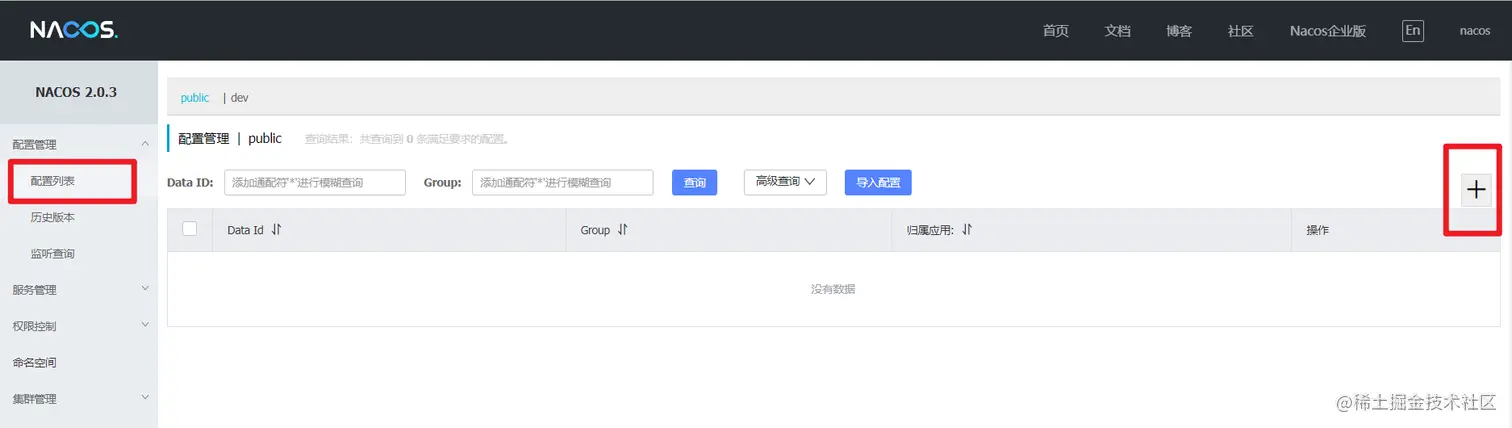
Task: Open 社区 in the top navigation
Action: pos(1241,31)
